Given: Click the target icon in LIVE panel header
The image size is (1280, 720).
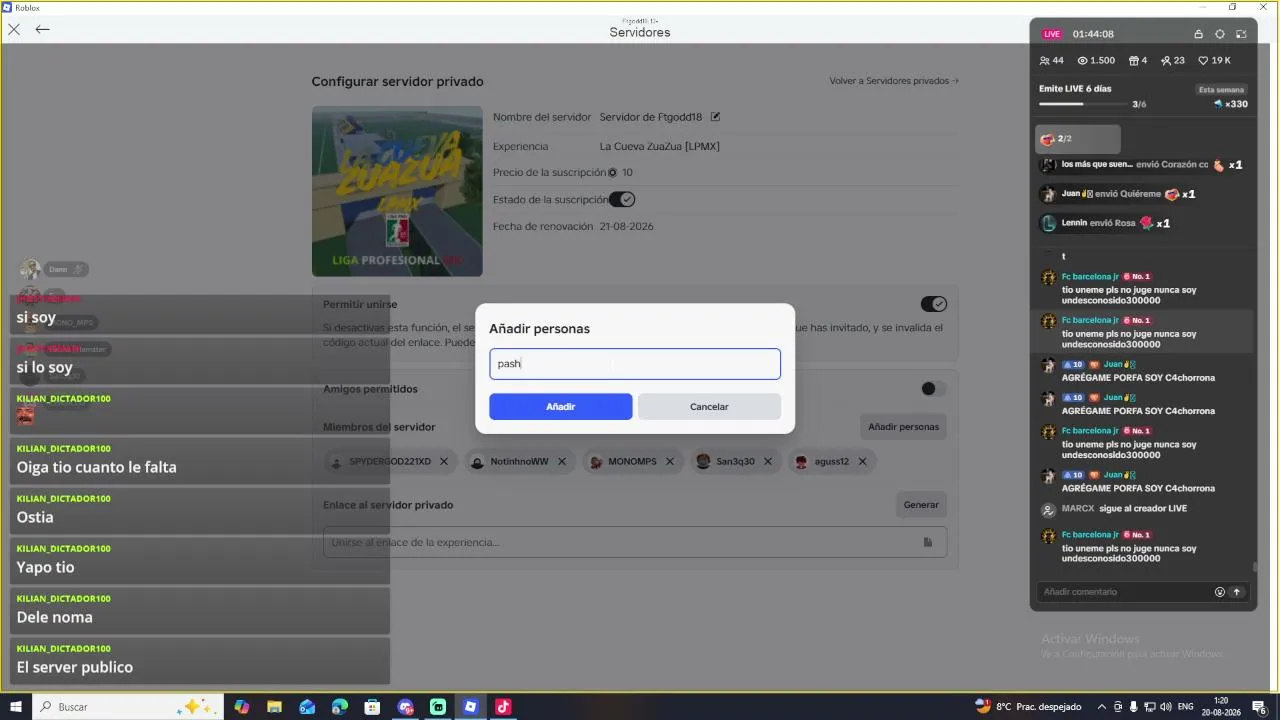Looking at the screenshot, I should point(1220,34).
